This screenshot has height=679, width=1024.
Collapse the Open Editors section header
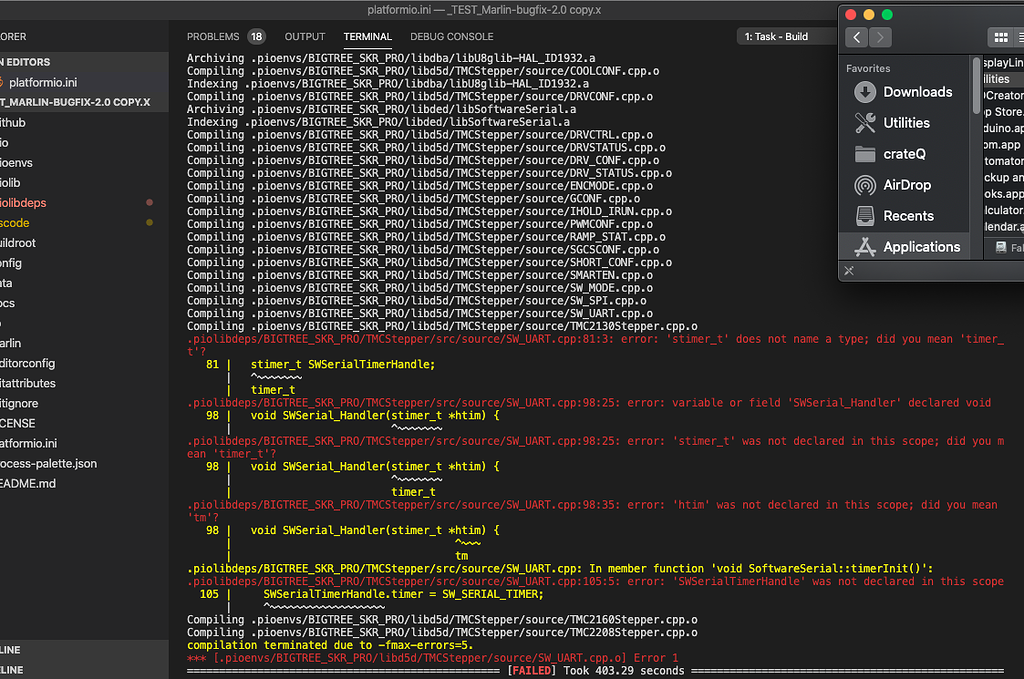[25, 62]
